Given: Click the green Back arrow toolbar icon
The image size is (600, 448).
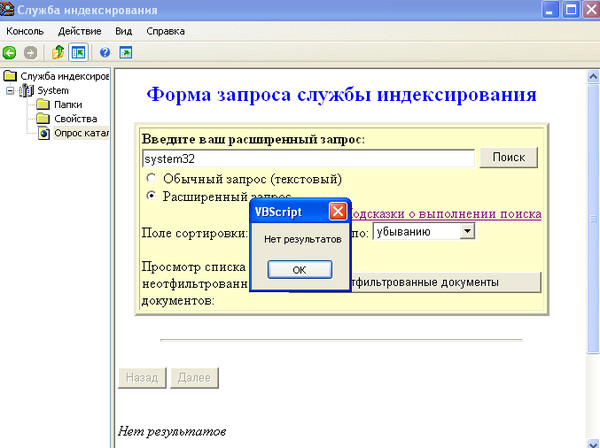Looking at the screenshot, I should (x=10, y=52).
